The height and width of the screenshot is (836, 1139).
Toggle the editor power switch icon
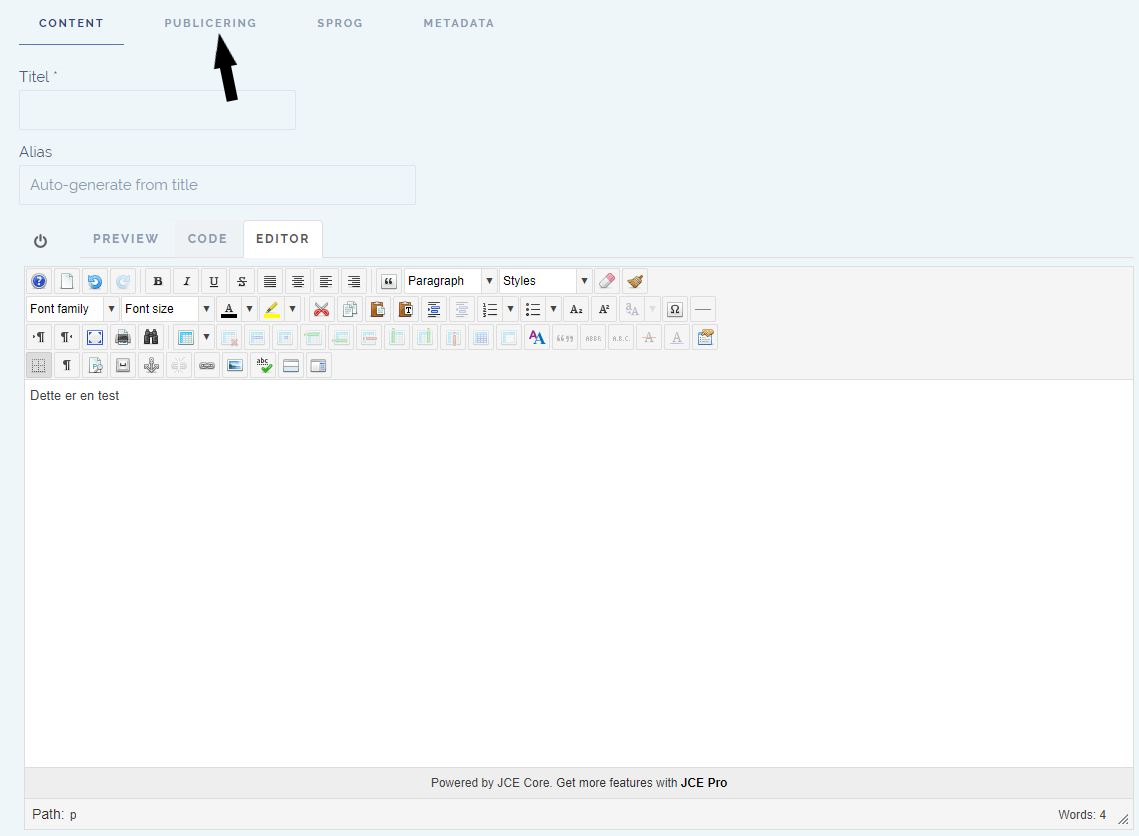(41, 241)
